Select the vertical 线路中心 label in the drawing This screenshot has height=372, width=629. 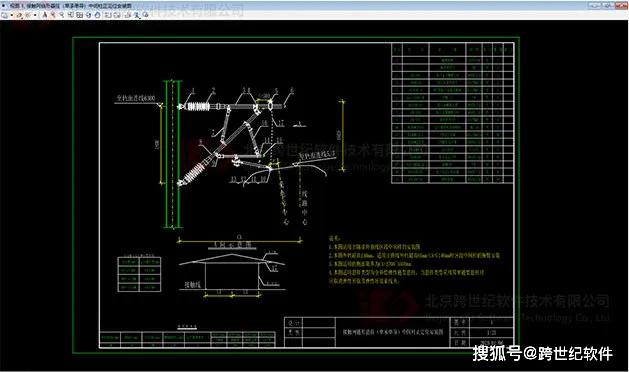coord(304,207)
